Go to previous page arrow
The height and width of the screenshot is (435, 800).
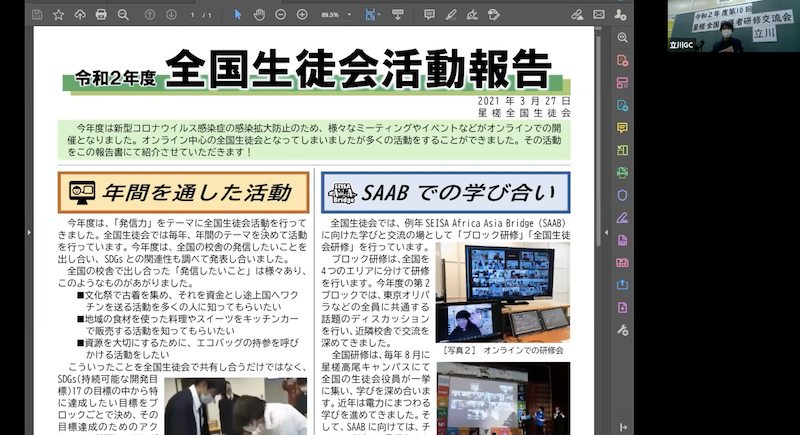tap(149, 15)
